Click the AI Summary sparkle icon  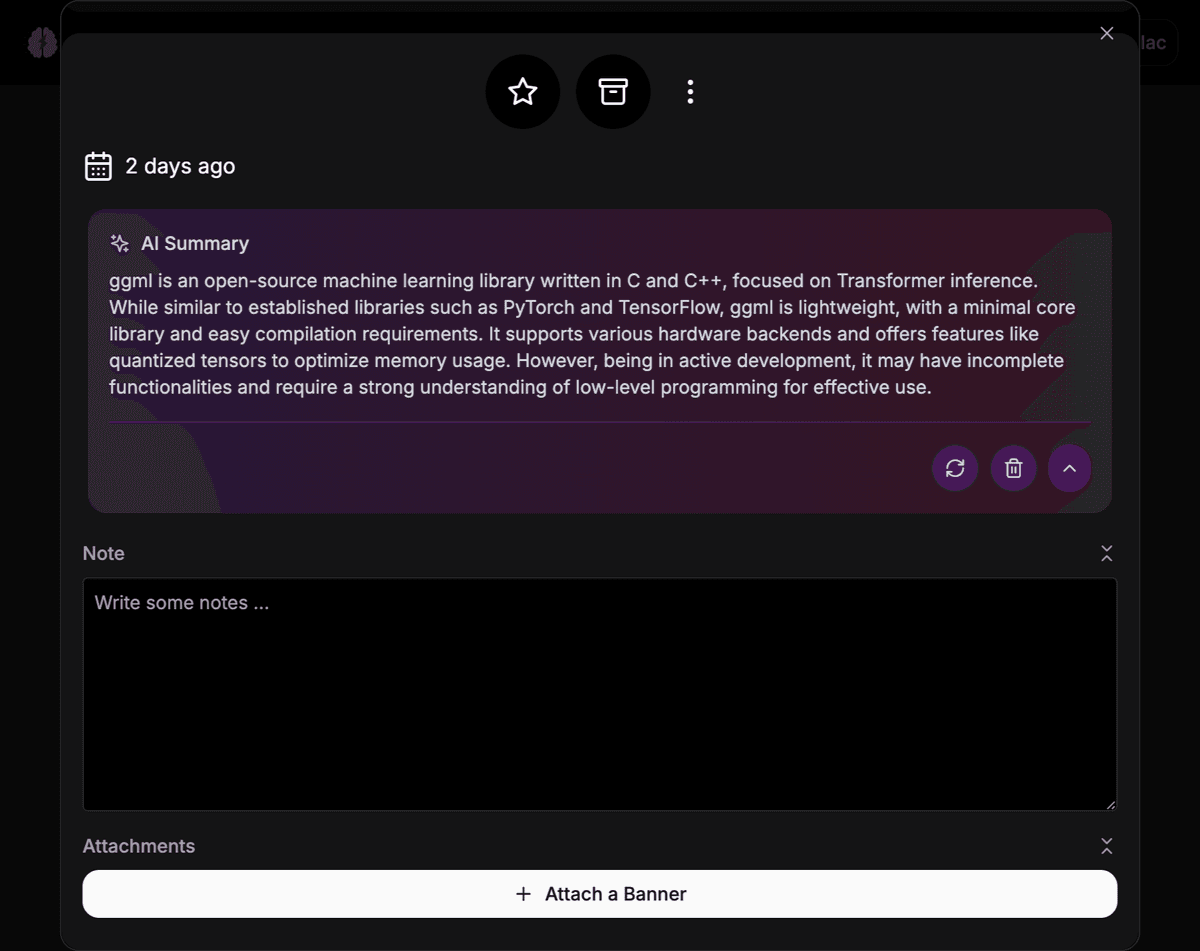120,244
